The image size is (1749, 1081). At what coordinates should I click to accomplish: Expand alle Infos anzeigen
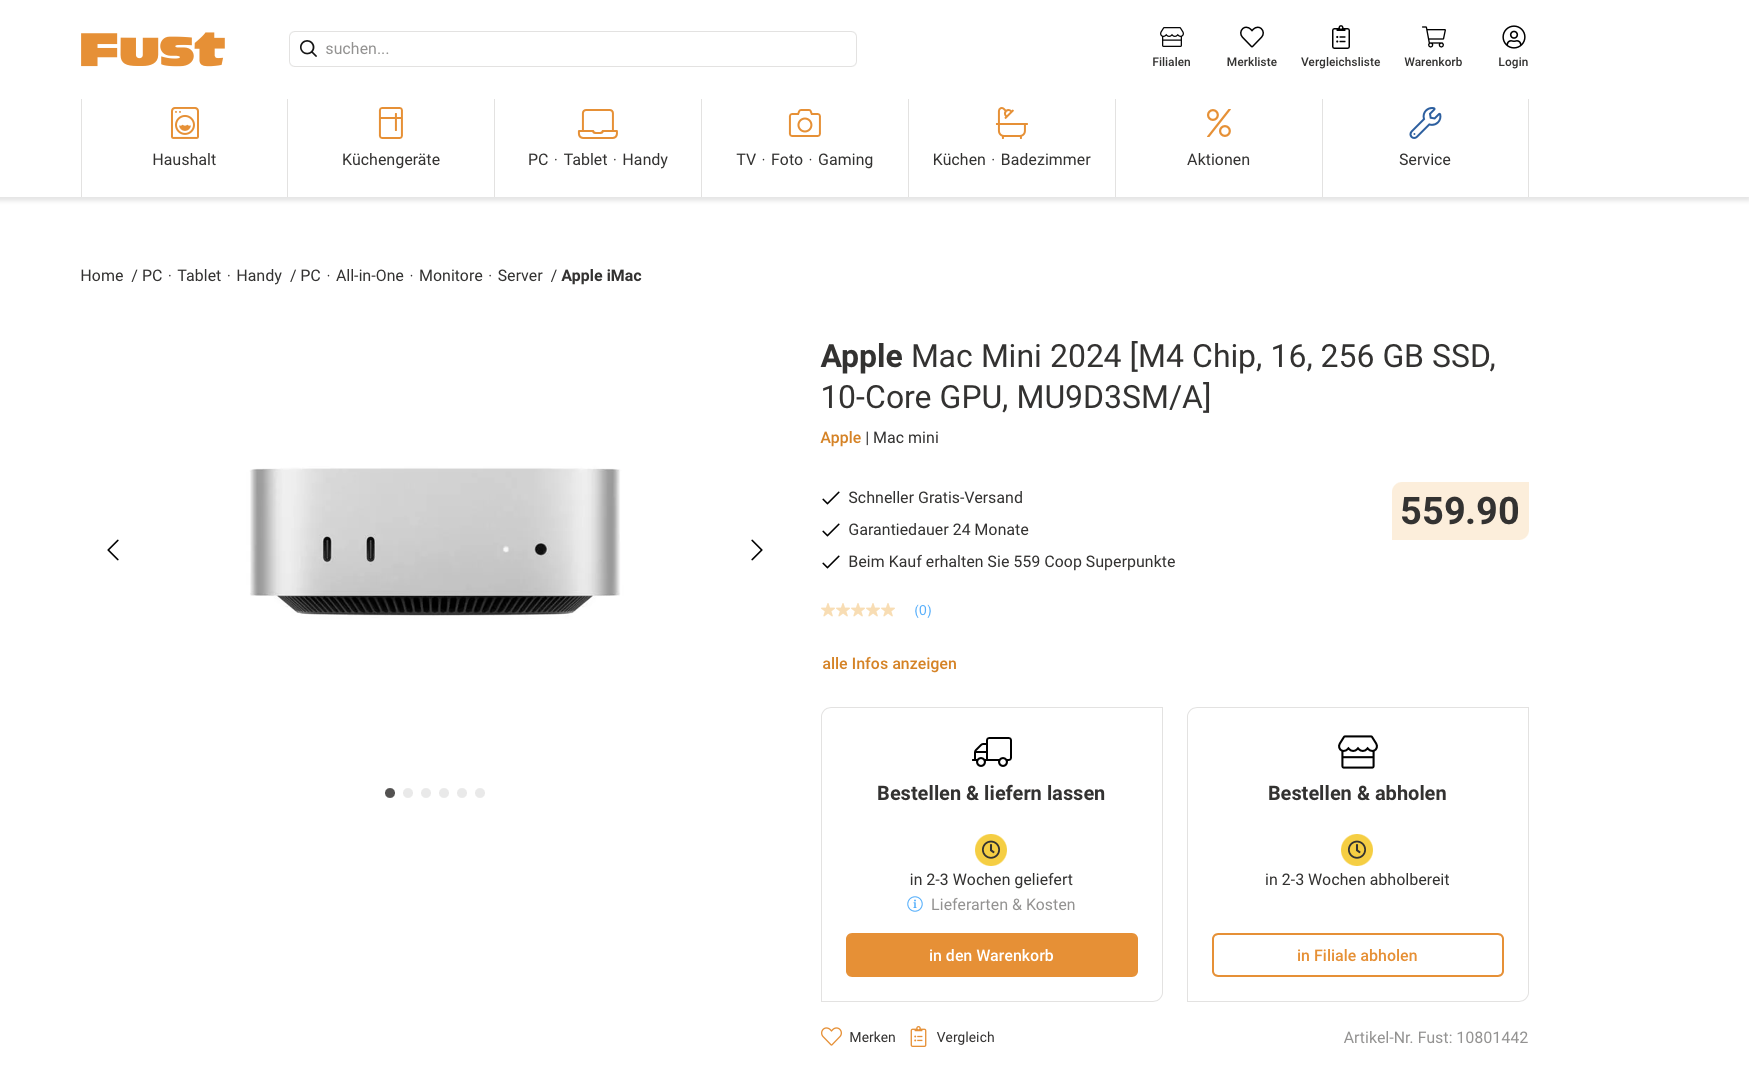click(889, 664)
